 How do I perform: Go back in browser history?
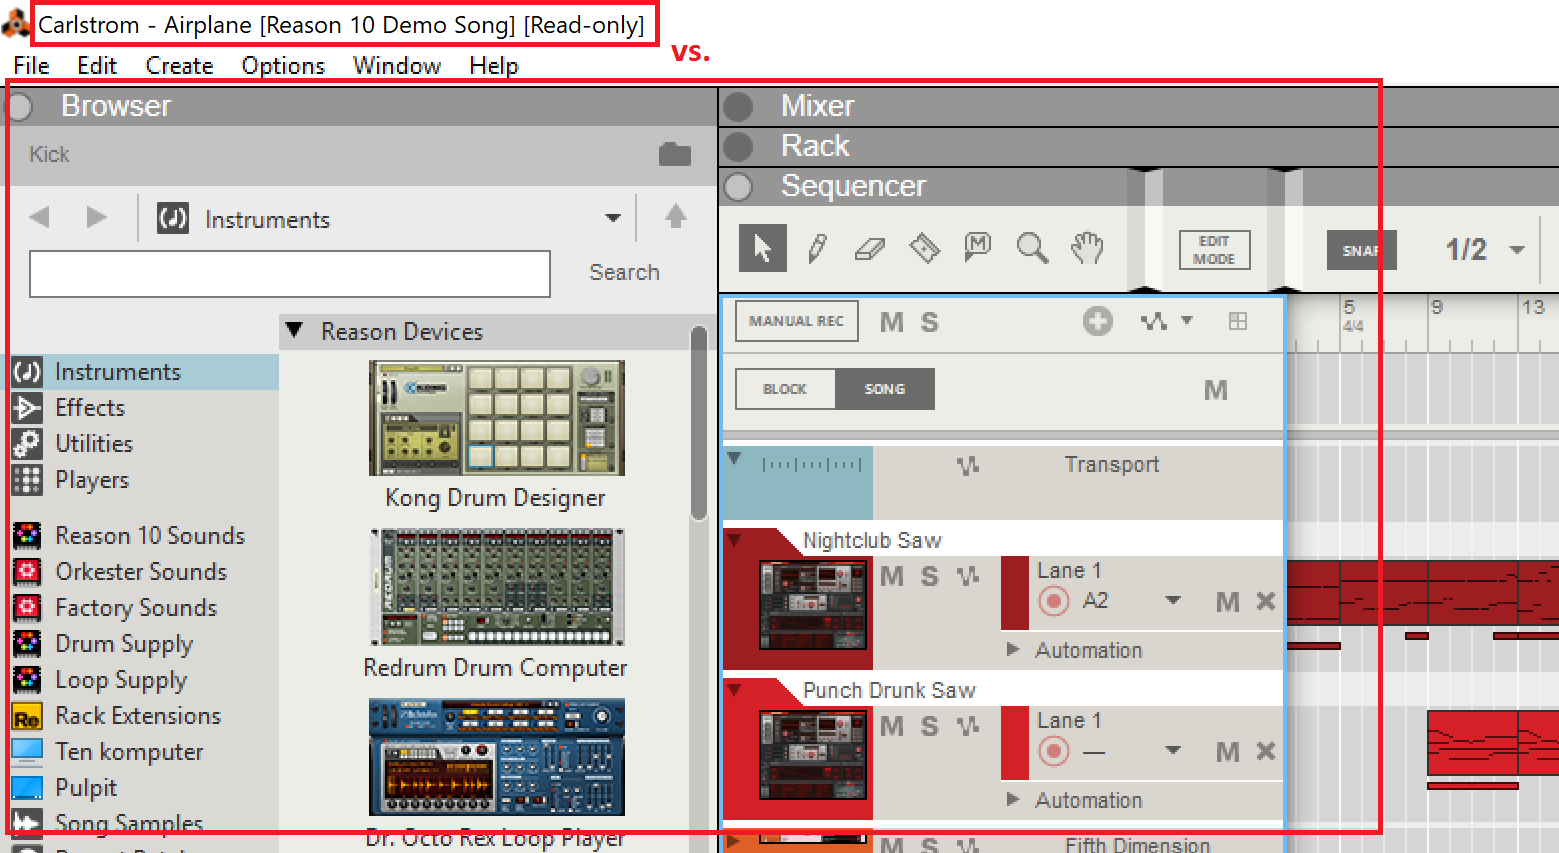(40, 217)
